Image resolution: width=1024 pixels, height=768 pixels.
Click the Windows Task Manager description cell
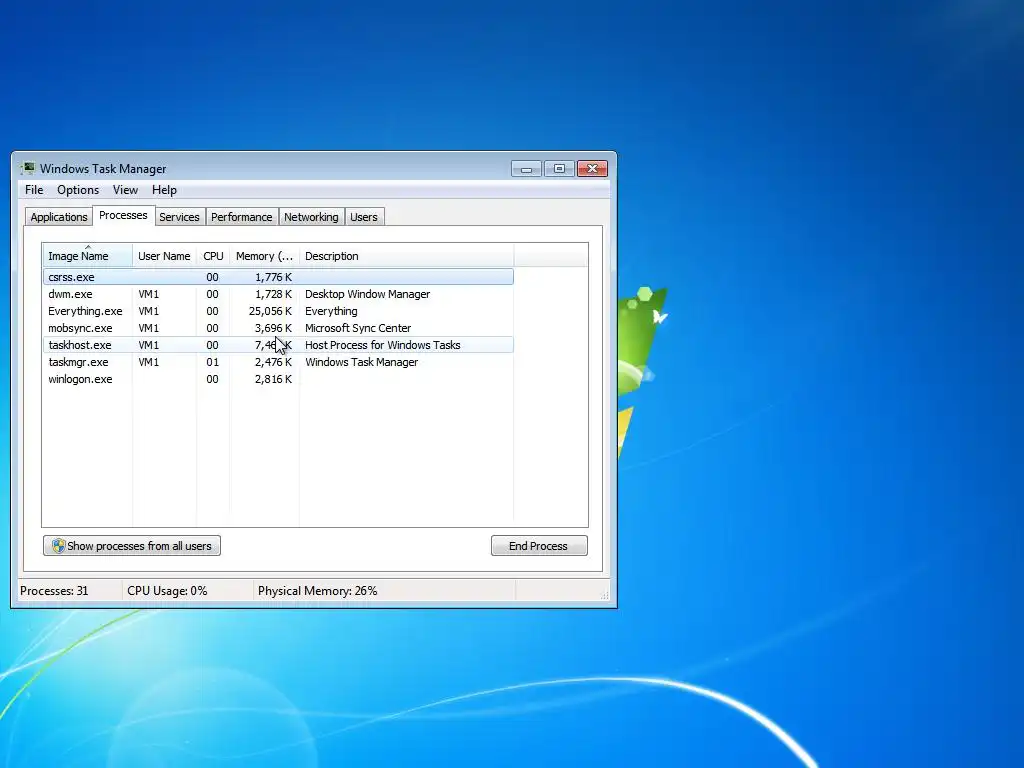[361, 362]
